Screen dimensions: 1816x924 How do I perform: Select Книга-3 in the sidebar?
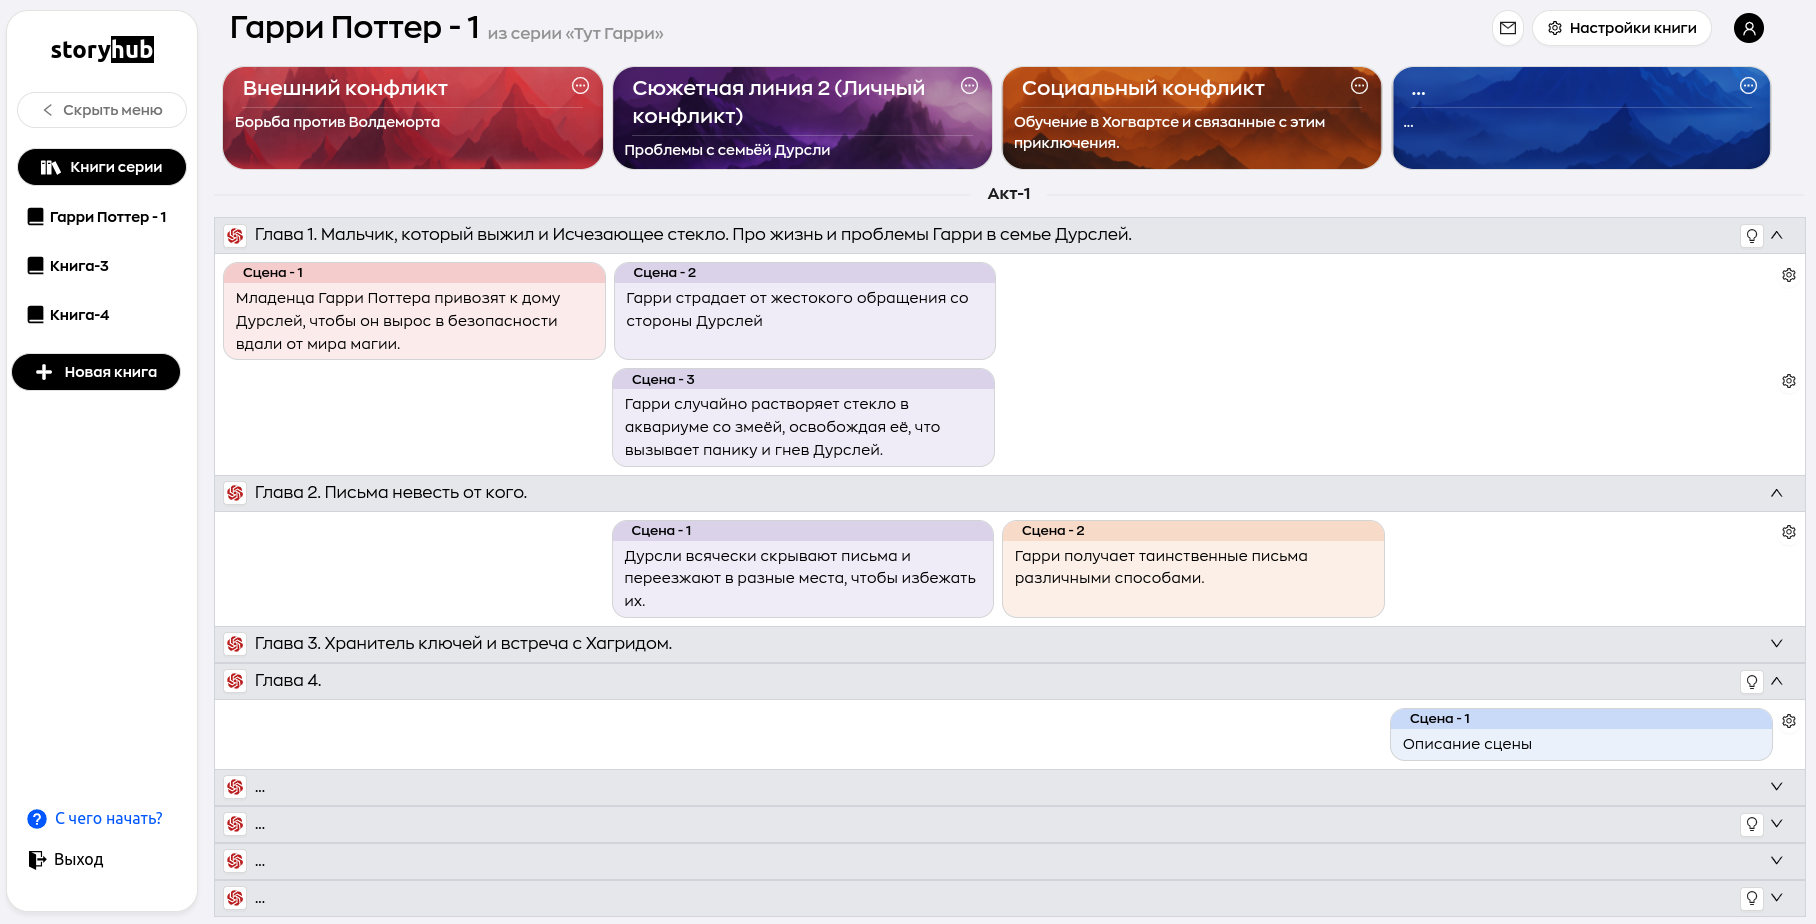tap(79, 266)
